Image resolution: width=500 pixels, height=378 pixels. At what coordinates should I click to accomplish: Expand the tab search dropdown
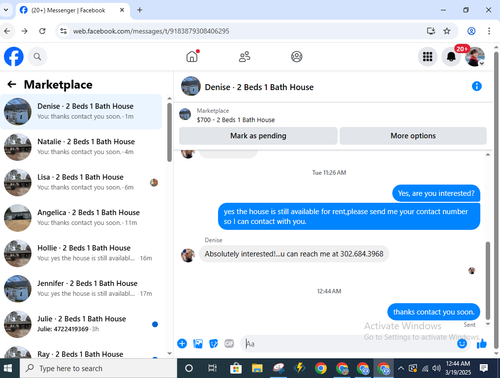(6, 10)
